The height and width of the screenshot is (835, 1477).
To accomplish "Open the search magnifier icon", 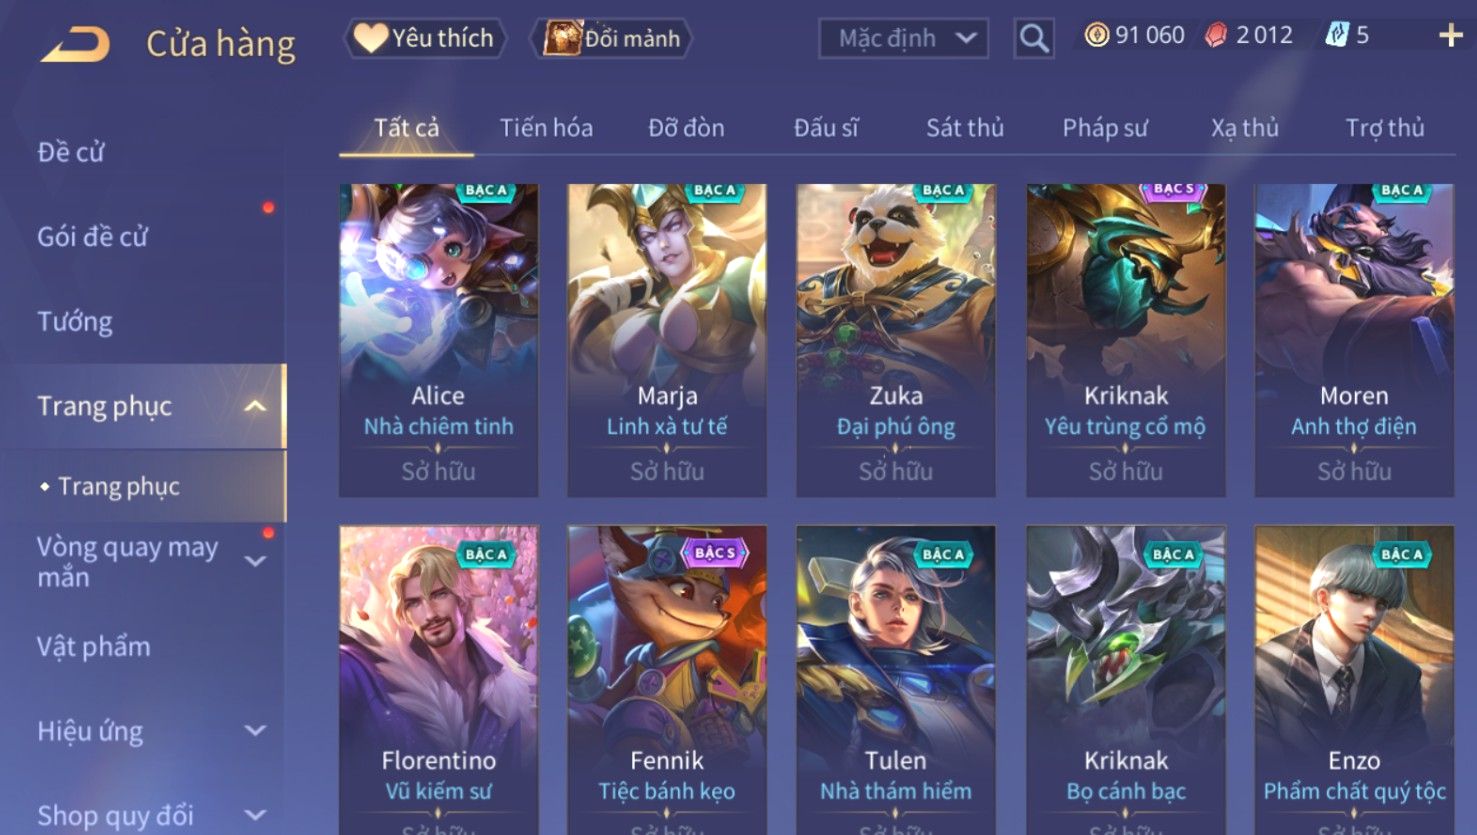I will click(x=1034, y=39).
